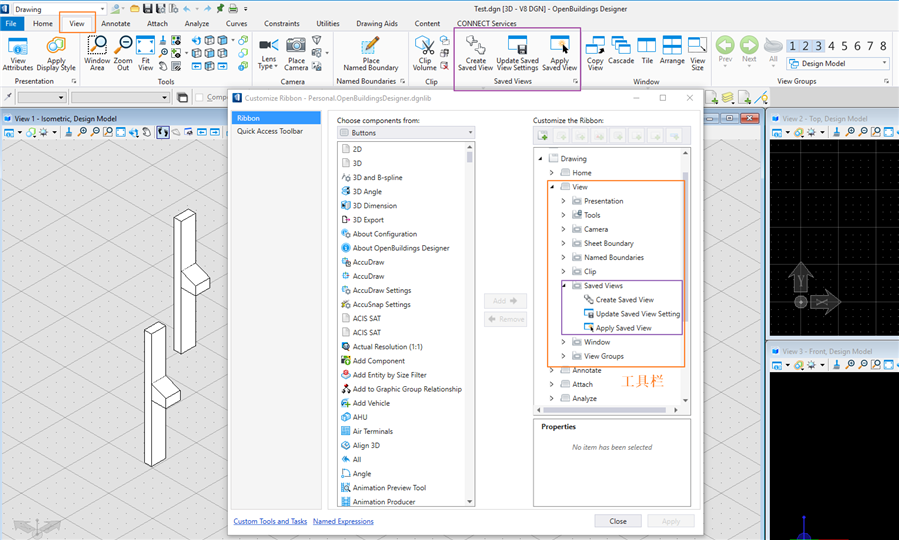Image resolution: width=899 pixels, height=540 pixels.
Task: Toggle view 5 in View Groups
Action: (x=845, y=46)
